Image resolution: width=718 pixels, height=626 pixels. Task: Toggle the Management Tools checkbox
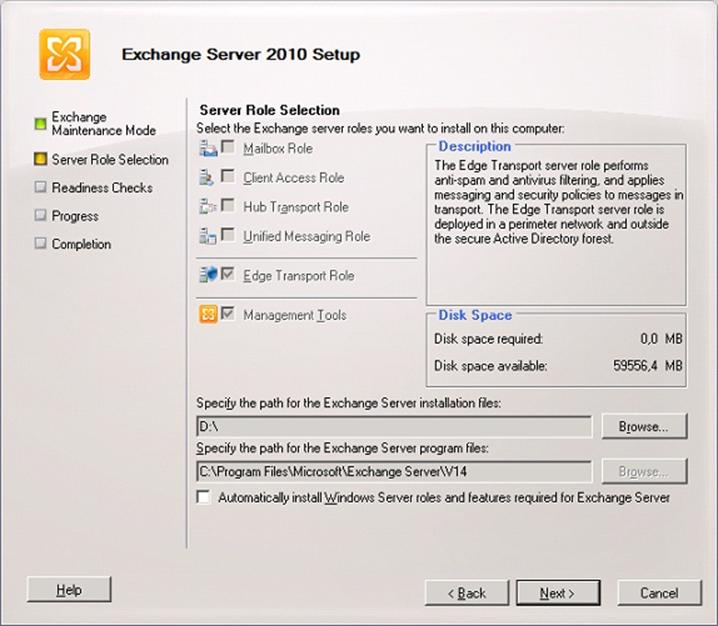tap(228, 314)
